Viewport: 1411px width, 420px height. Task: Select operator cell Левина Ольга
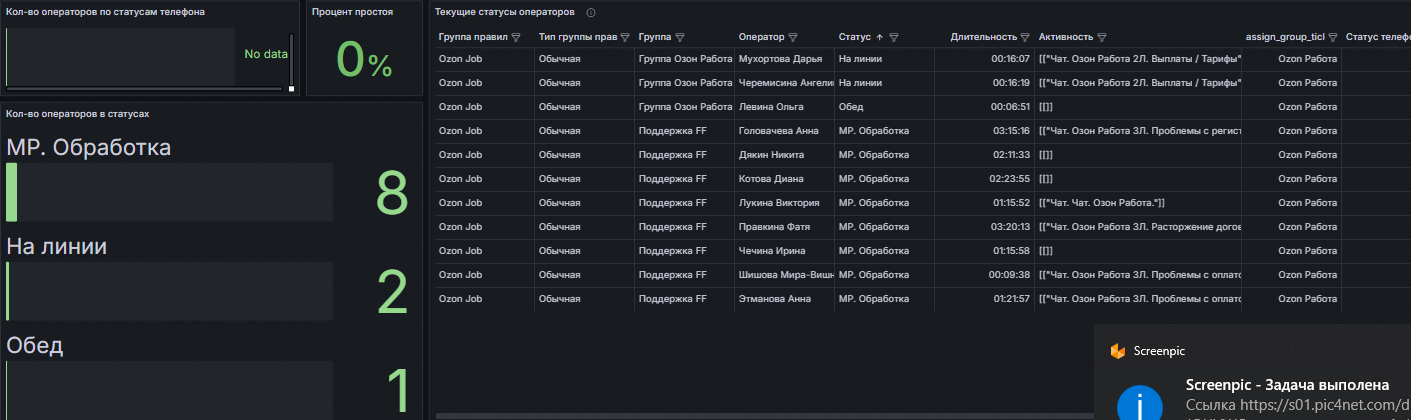tap(784, 107)
